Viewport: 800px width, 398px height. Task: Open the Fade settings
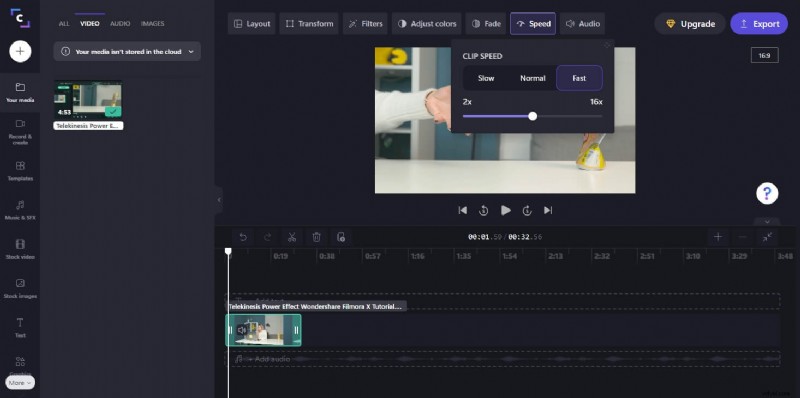486,23
